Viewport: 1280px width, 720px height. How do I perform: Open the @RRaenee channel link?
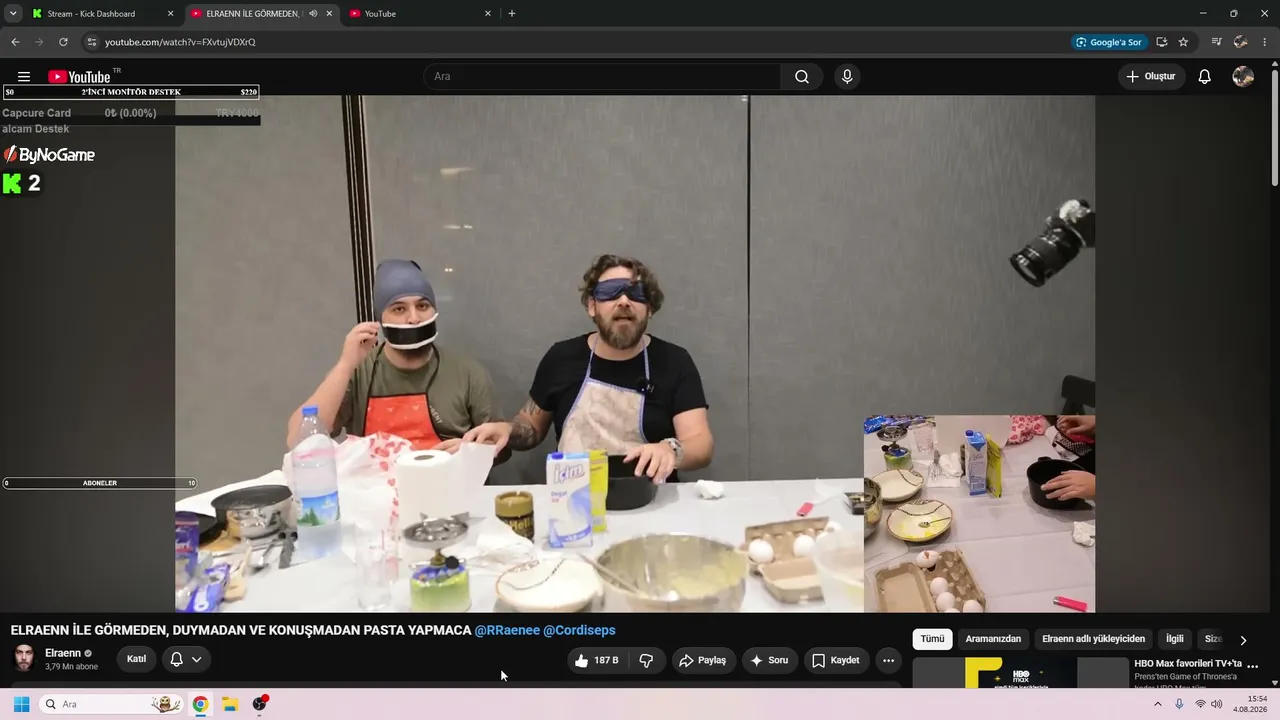point(507,630)
